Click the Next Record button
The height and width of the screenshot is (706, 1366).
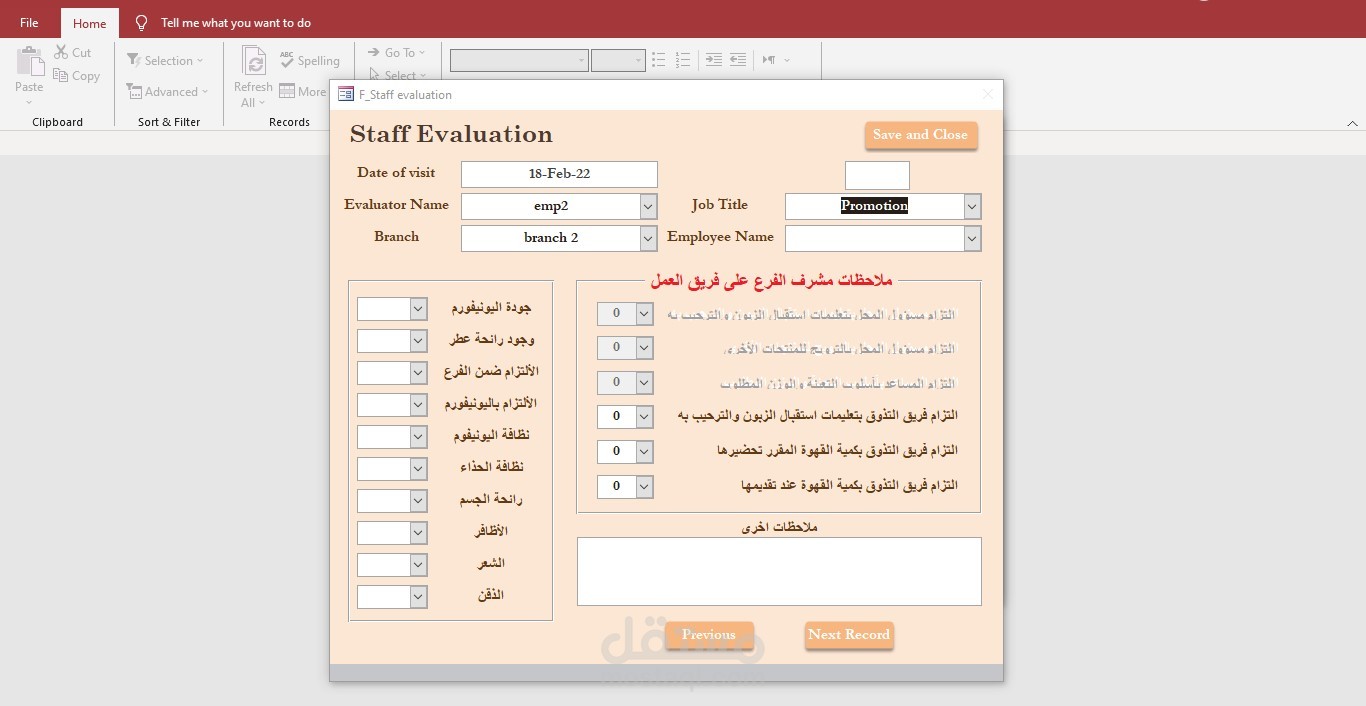click(848, 635)
